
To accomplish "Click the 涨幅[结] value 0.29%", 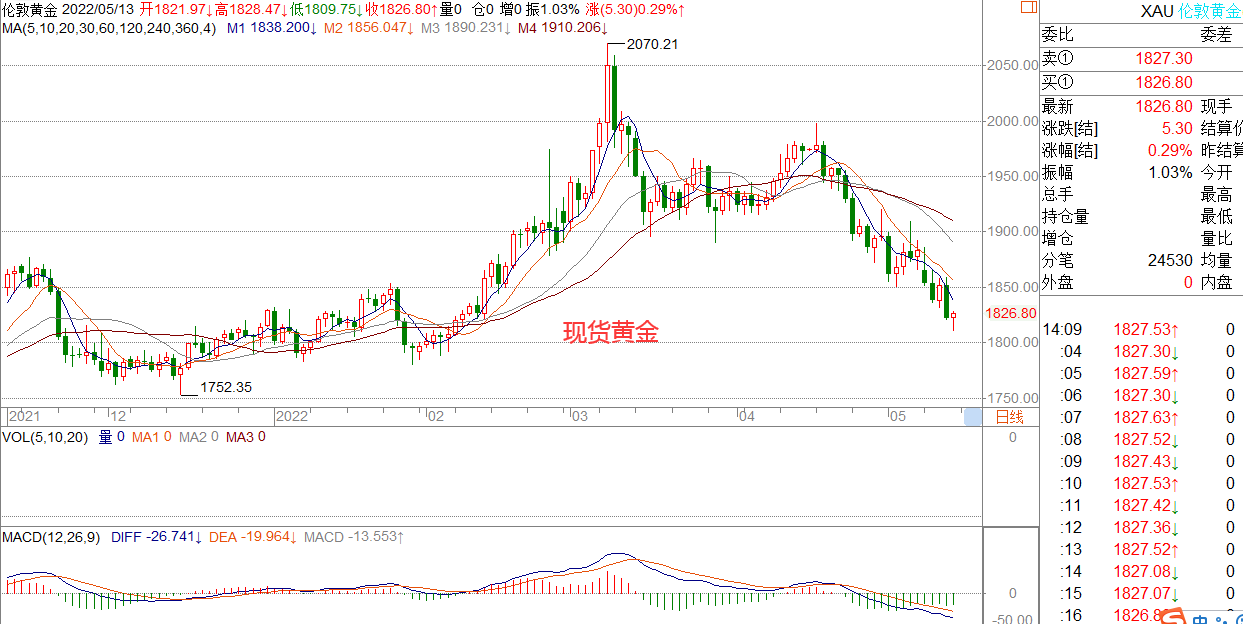I will pos(1169,150).
